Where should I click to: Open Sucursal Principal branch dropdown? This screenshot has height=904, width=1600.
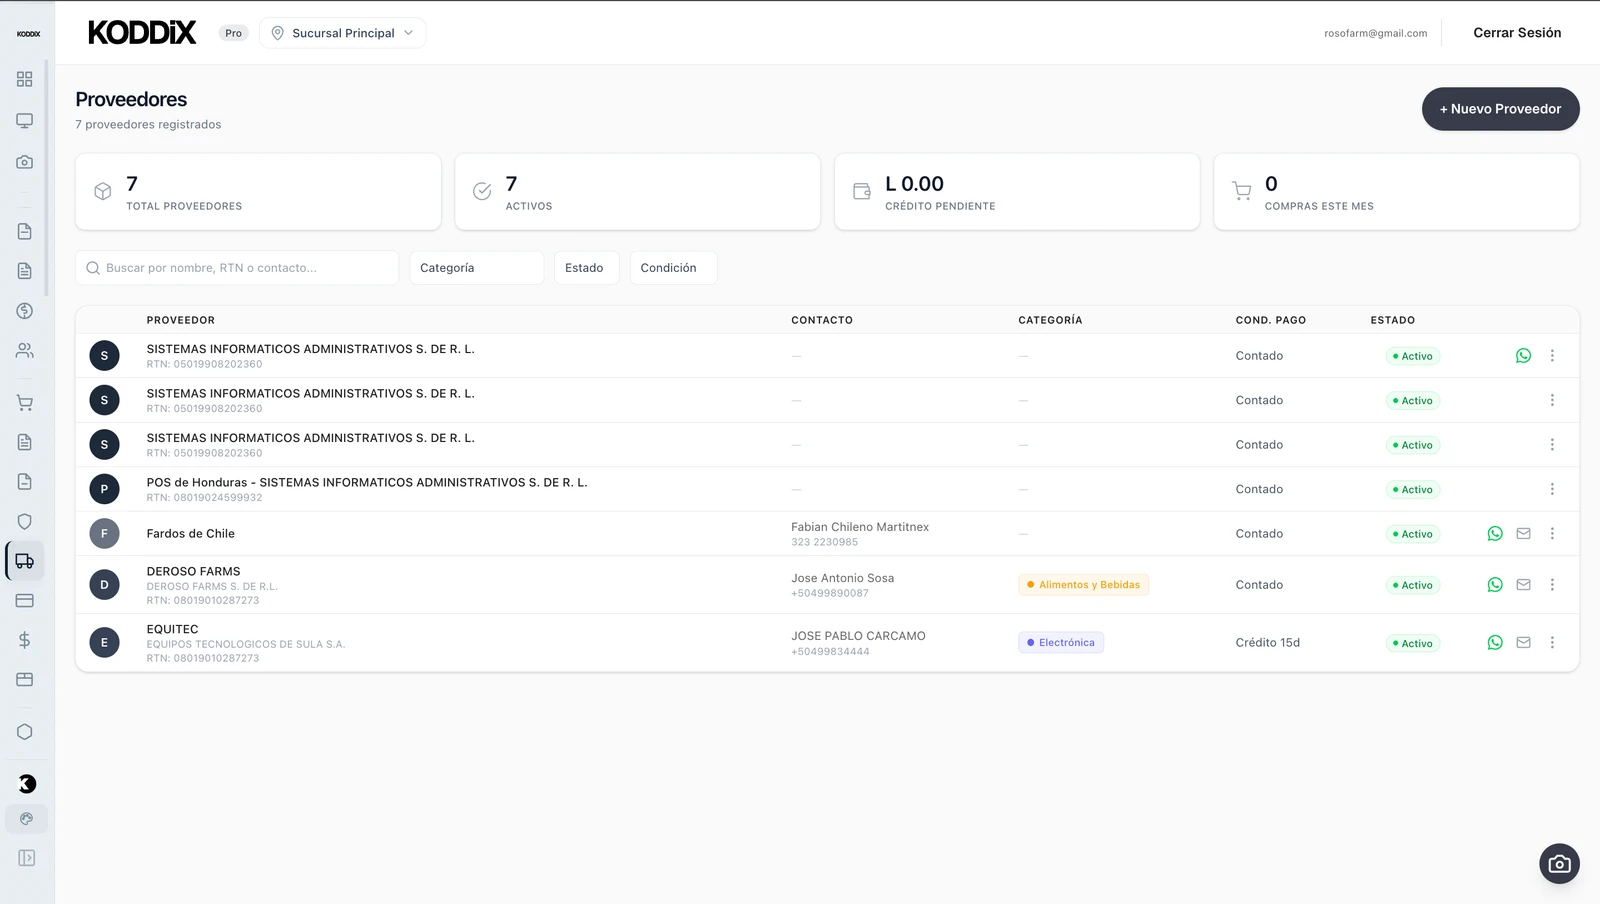(x=343, y=33)
